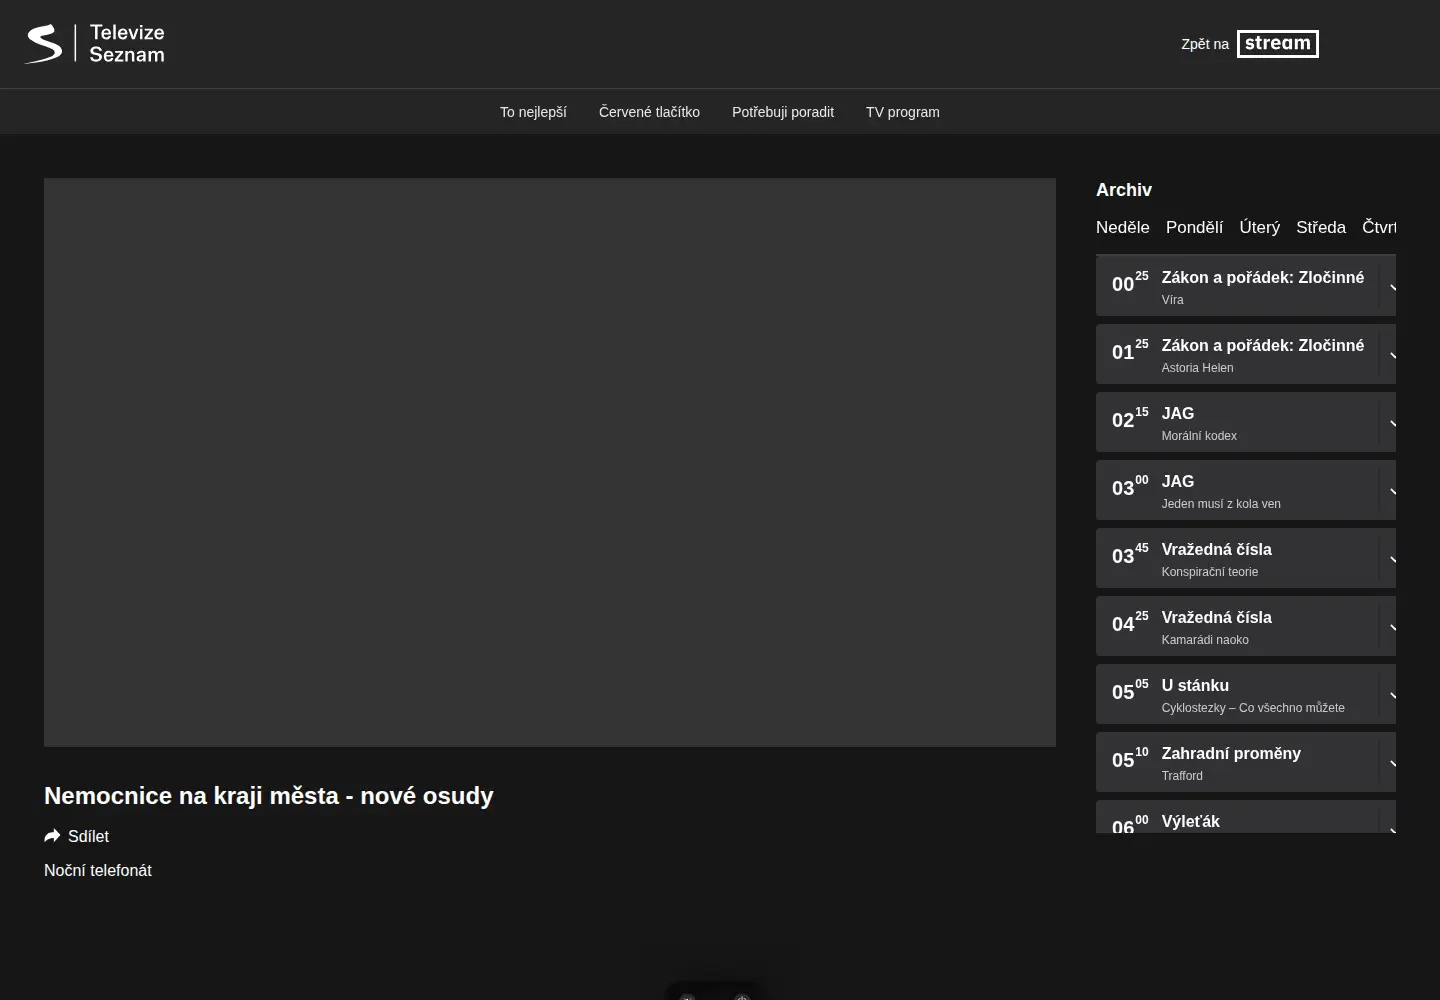
Task: Open the Zákon a pořádek Astoria Helen title
Action: click(1262, 345)
